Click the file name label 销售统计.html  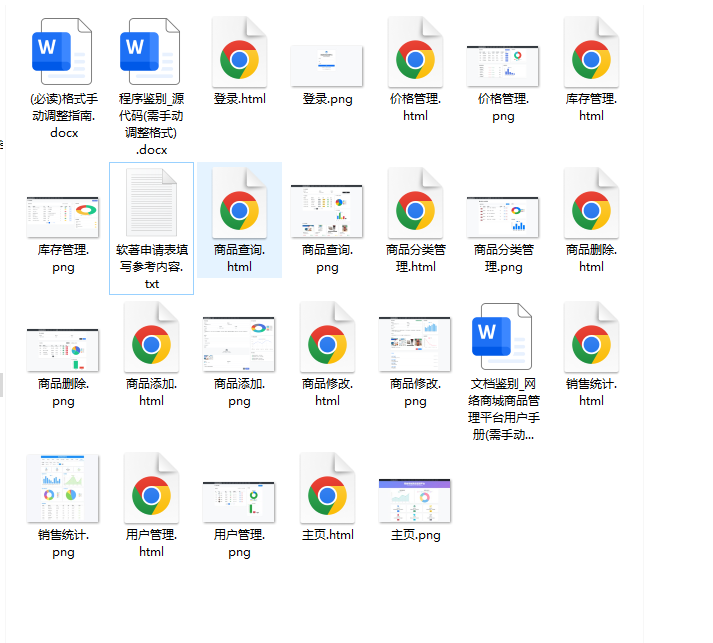[x=591, y=392]
